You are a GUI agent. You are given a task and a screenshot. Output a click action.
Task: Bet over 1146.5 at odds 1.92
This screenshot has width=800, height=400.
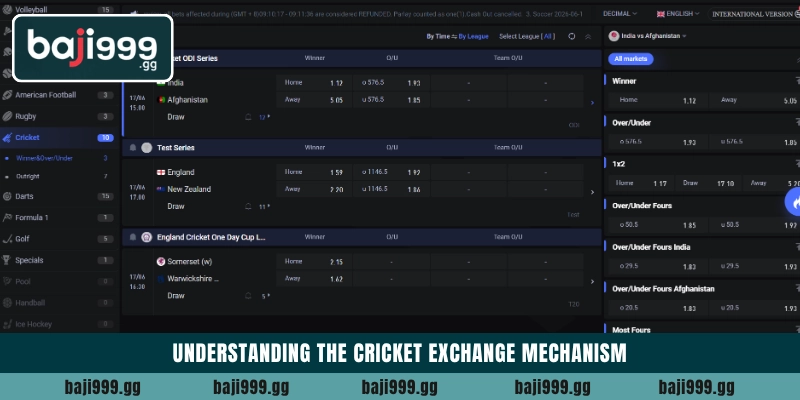pyautogui.click(x=391, y=172)
